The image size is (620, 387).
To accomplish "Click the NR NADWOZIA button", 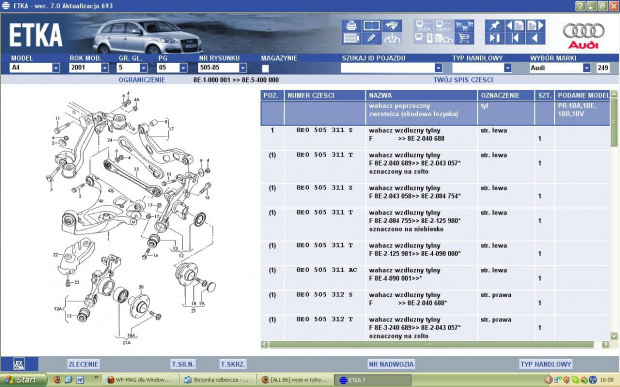I will pos(391,364).
